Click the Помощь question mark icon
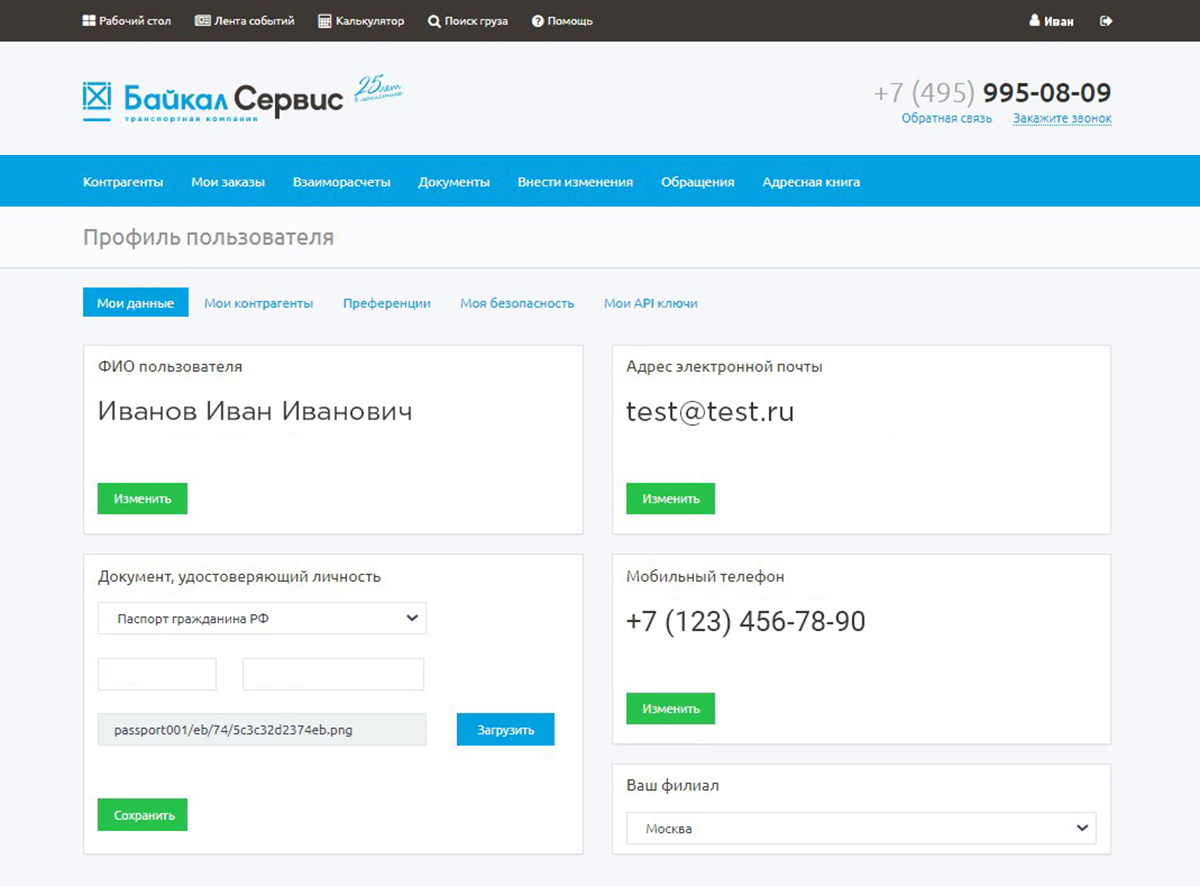Viewport: 1200px width, 886px height. coord(538,21)
